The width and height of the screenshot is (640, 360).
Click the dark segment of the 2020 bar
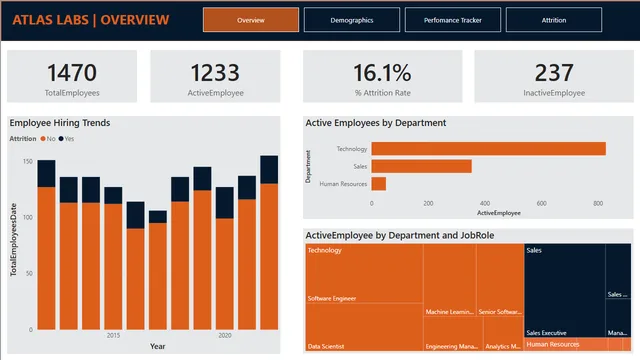pos(224,203)
